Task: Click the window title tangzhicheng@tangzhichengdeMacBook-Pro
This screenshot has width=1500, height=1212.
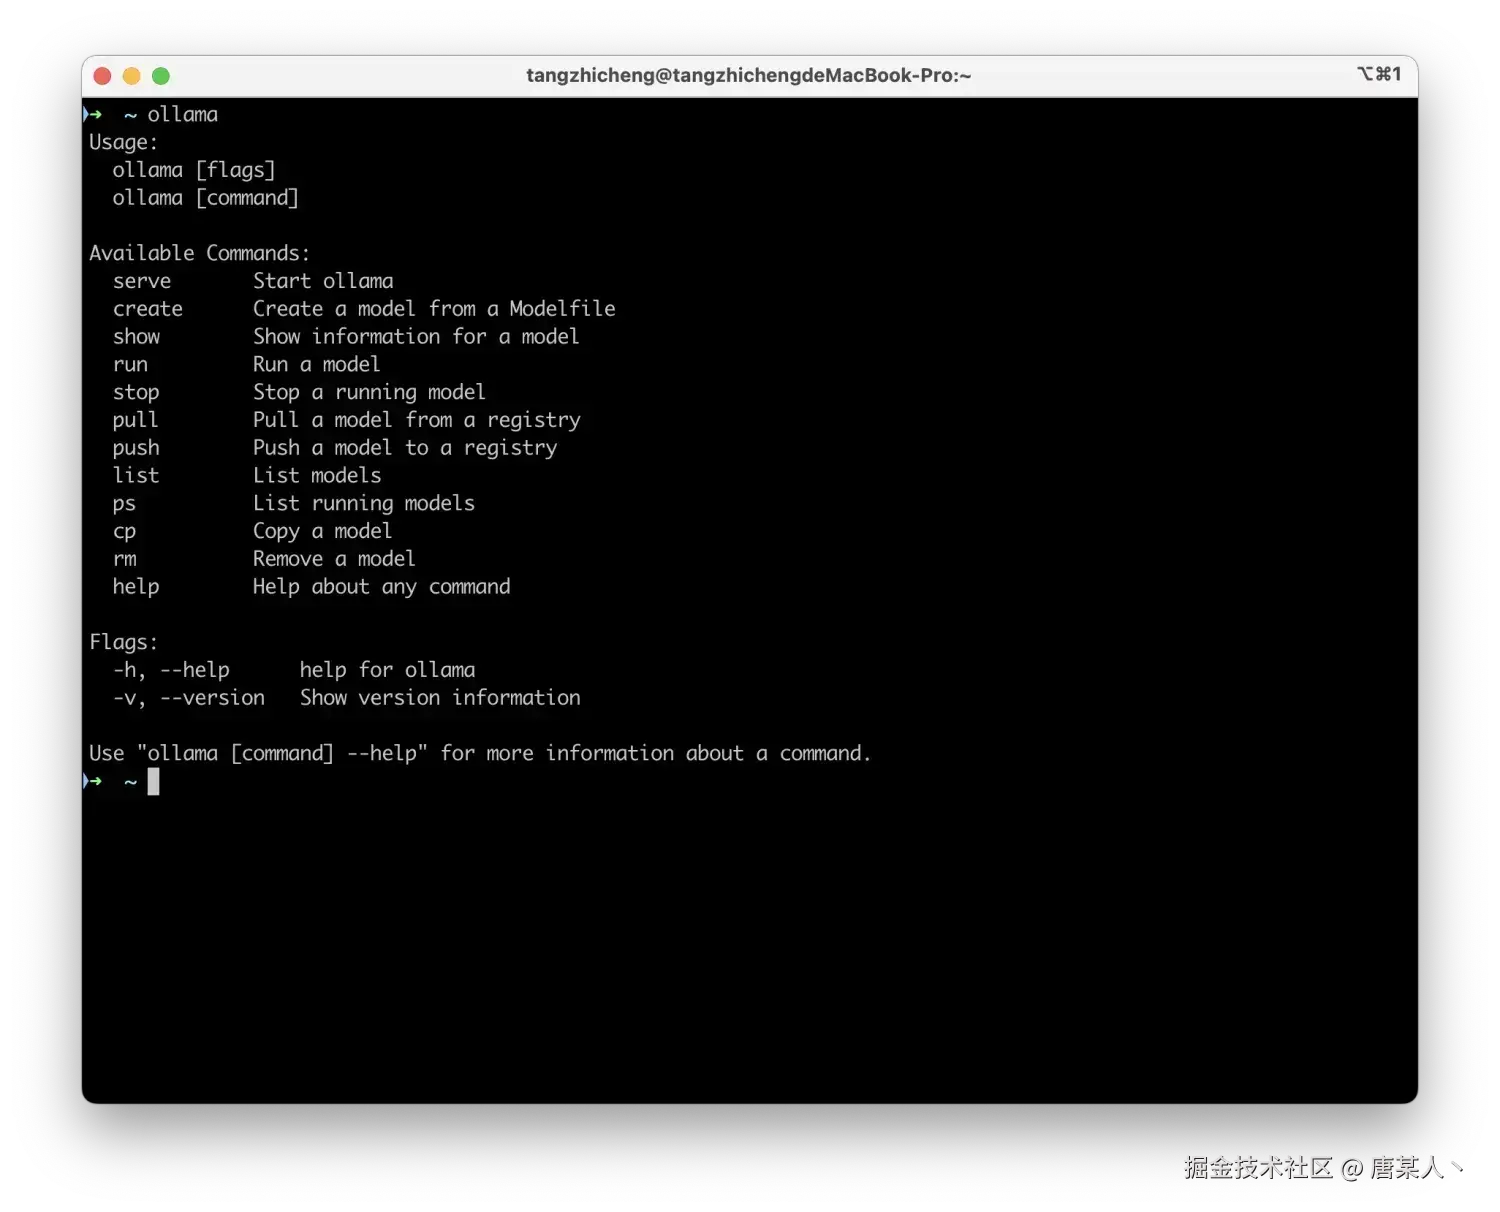Action: pyautogui.click(x=749, y=76)
